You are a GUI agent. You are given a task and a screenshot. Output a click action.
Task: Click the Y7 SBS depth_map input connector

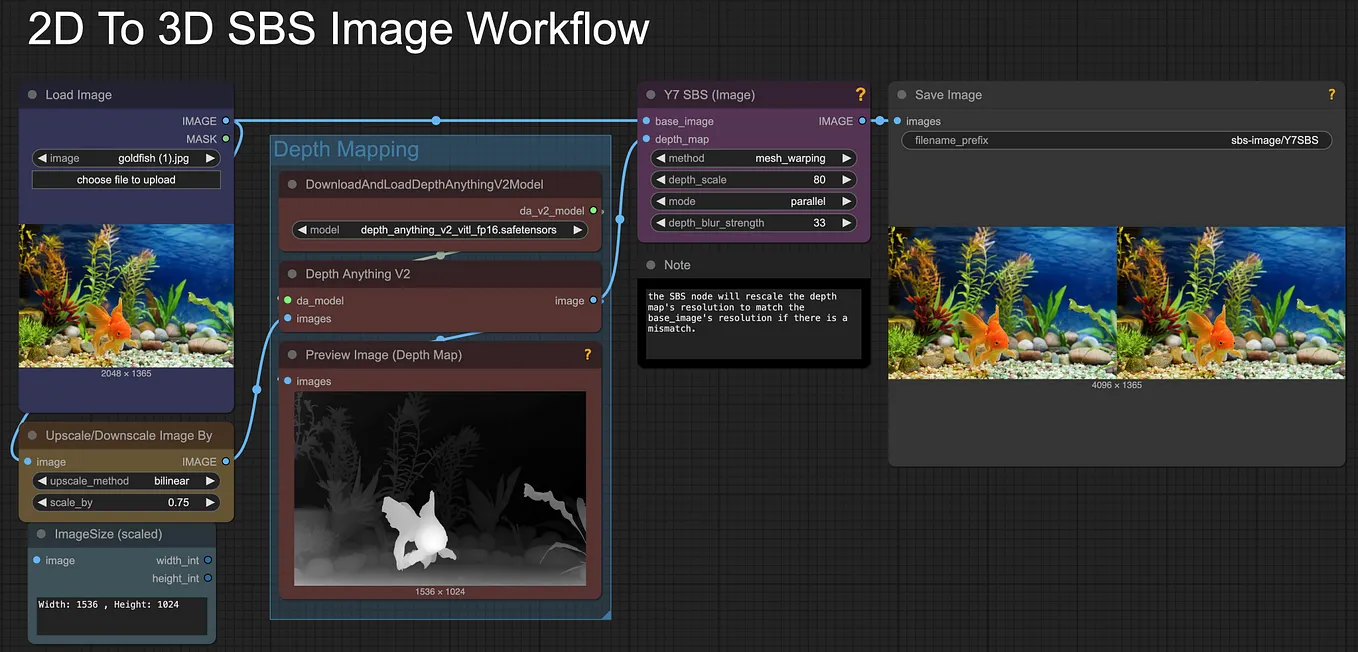(x=647, y=139)
